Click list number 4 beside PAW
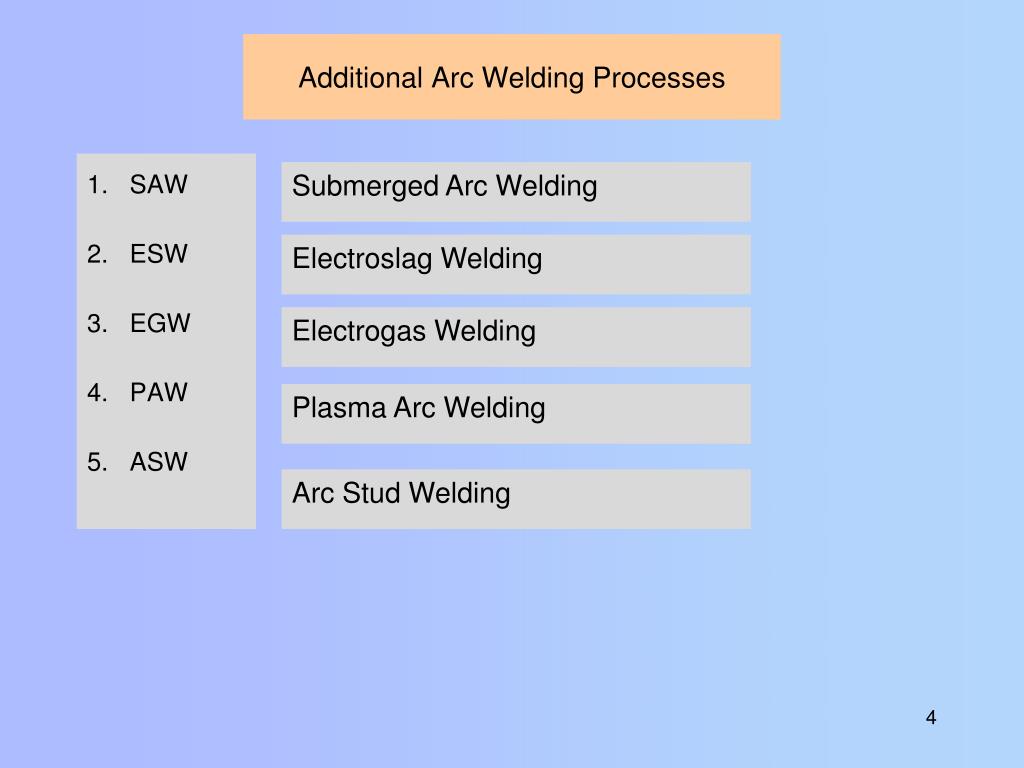The height and width of the screenshot is (768, 1024). (x=97, y=392)
